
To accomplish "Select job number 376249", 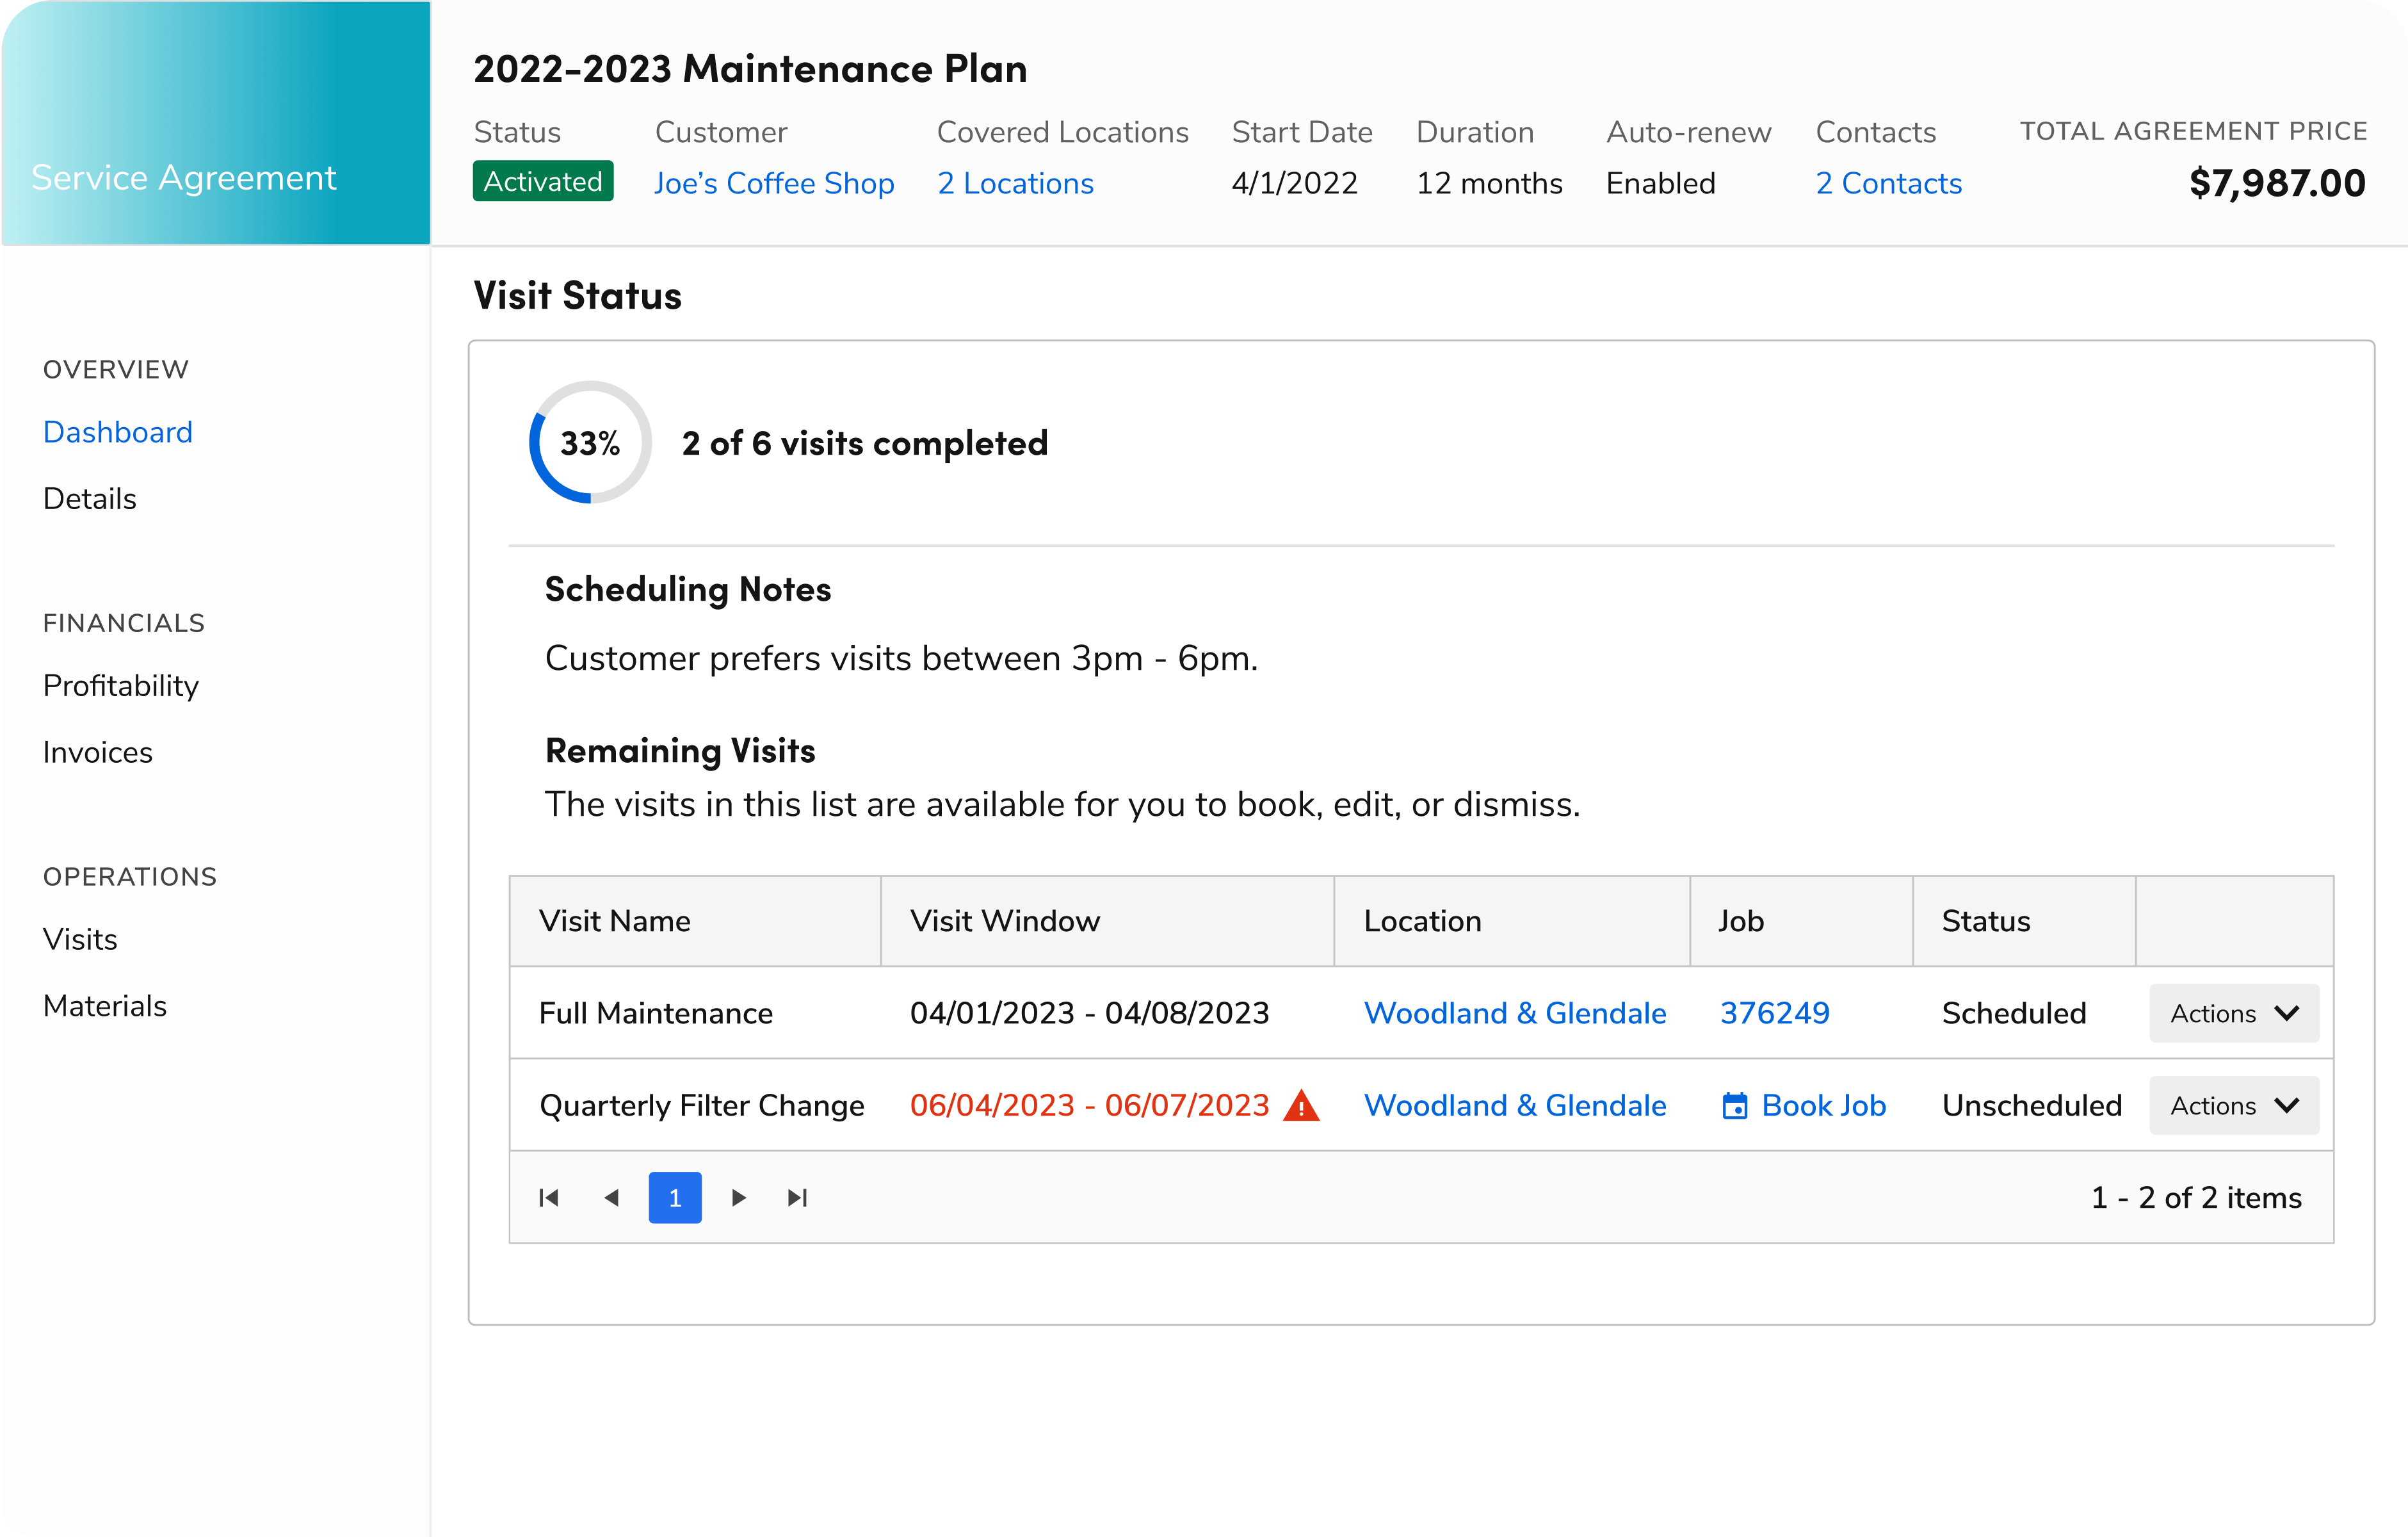I will click(1774, 1012).
